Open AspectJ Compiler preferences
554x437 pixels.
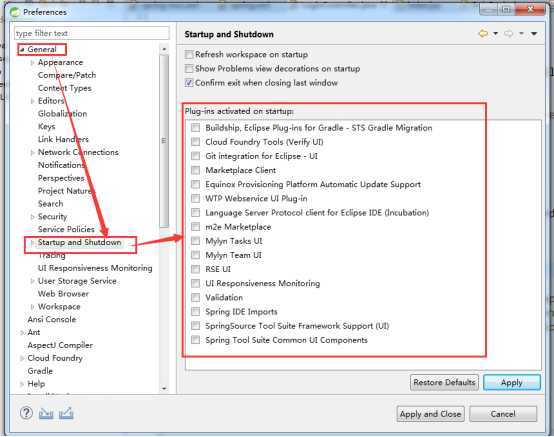click(x=60, y=345)
